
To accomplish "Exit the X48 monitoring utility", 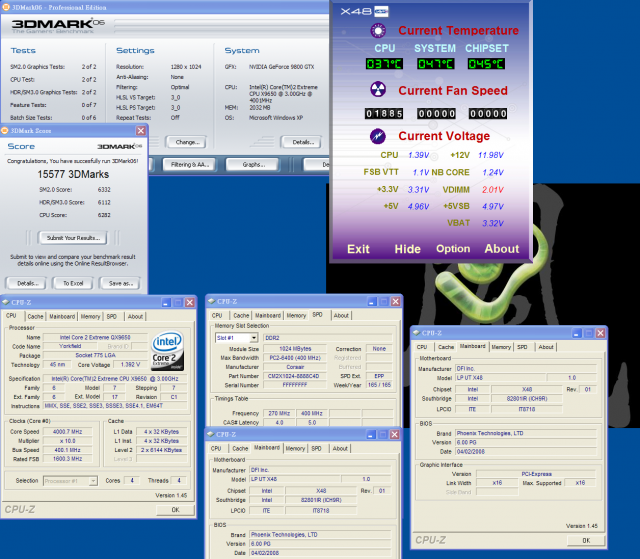I will point(358,249).
